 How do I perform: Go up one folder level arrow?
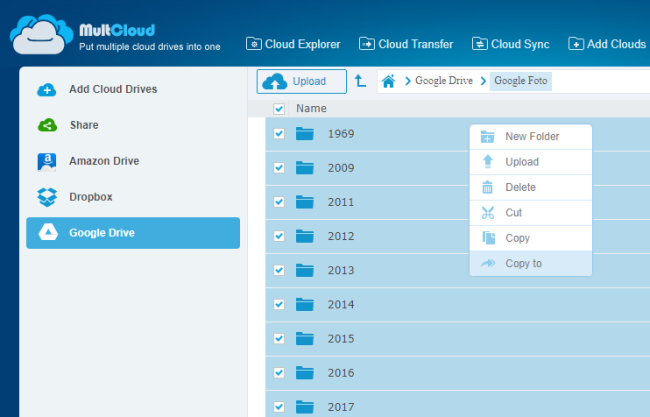pyautogui.click(x=360, y=81)
